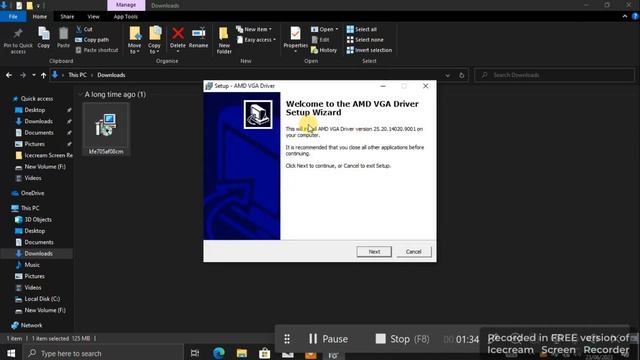Image resolution: width=640 pixels, height=360 pixels.
Task: Open the New item dropdown
Action: (x=254, y=29)
